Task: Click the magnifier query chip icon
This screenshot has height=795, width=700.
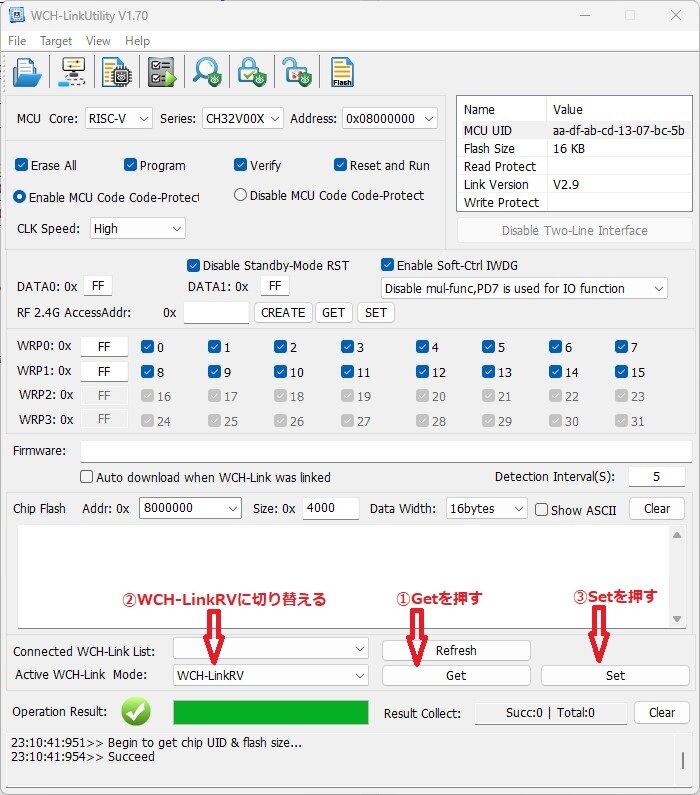Action: coord(207,73)
